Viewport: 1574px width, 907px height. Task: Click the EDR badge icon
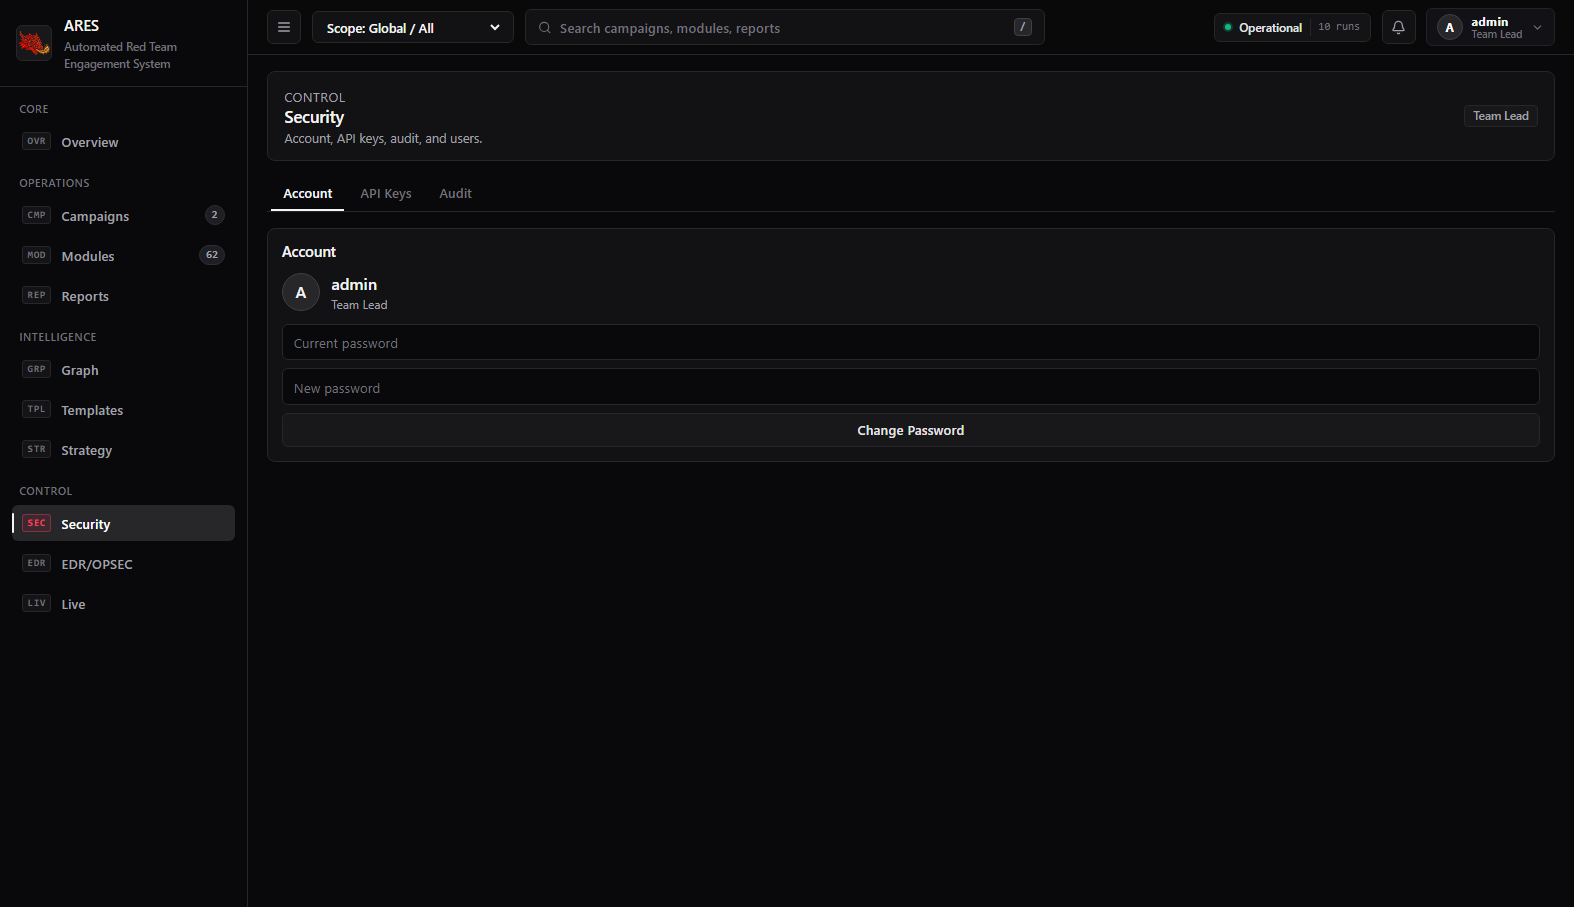(37, 563)
